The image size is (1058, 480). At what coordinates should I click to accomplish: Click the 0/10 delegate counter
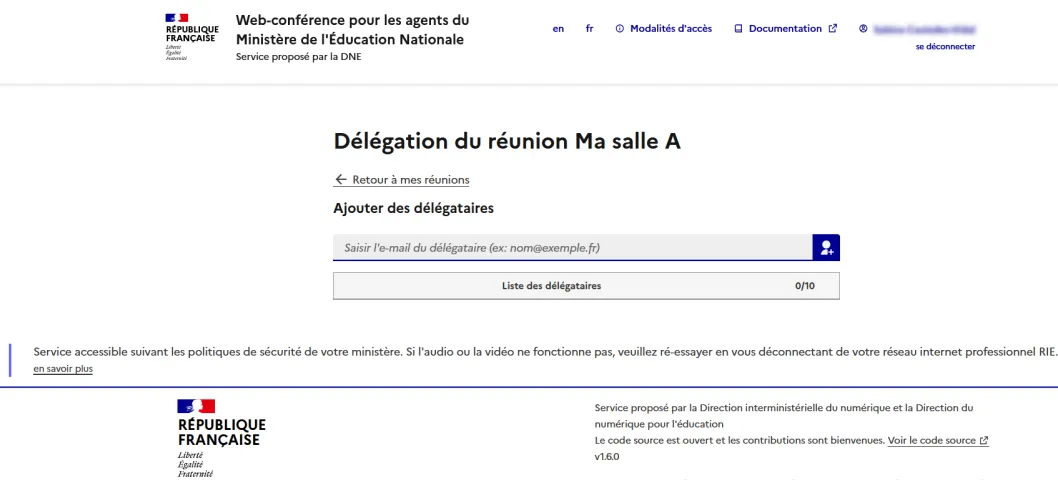tap(805, 286)
